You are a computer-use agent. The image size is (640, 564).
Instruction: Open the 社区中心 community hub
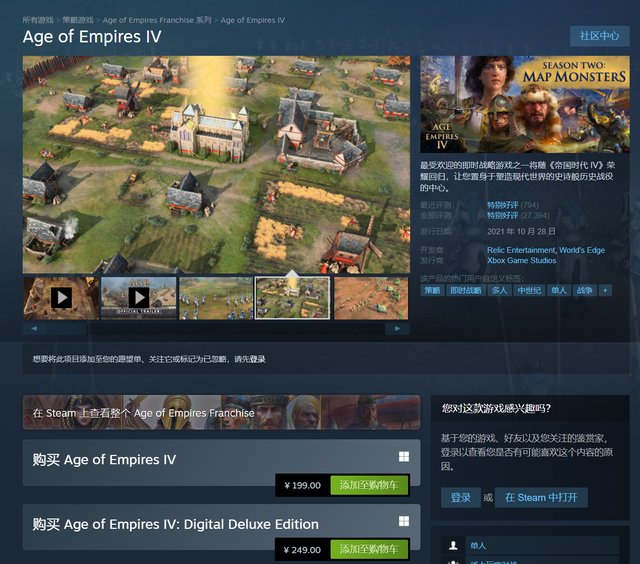pyautogui.click(x=600, y=36)
